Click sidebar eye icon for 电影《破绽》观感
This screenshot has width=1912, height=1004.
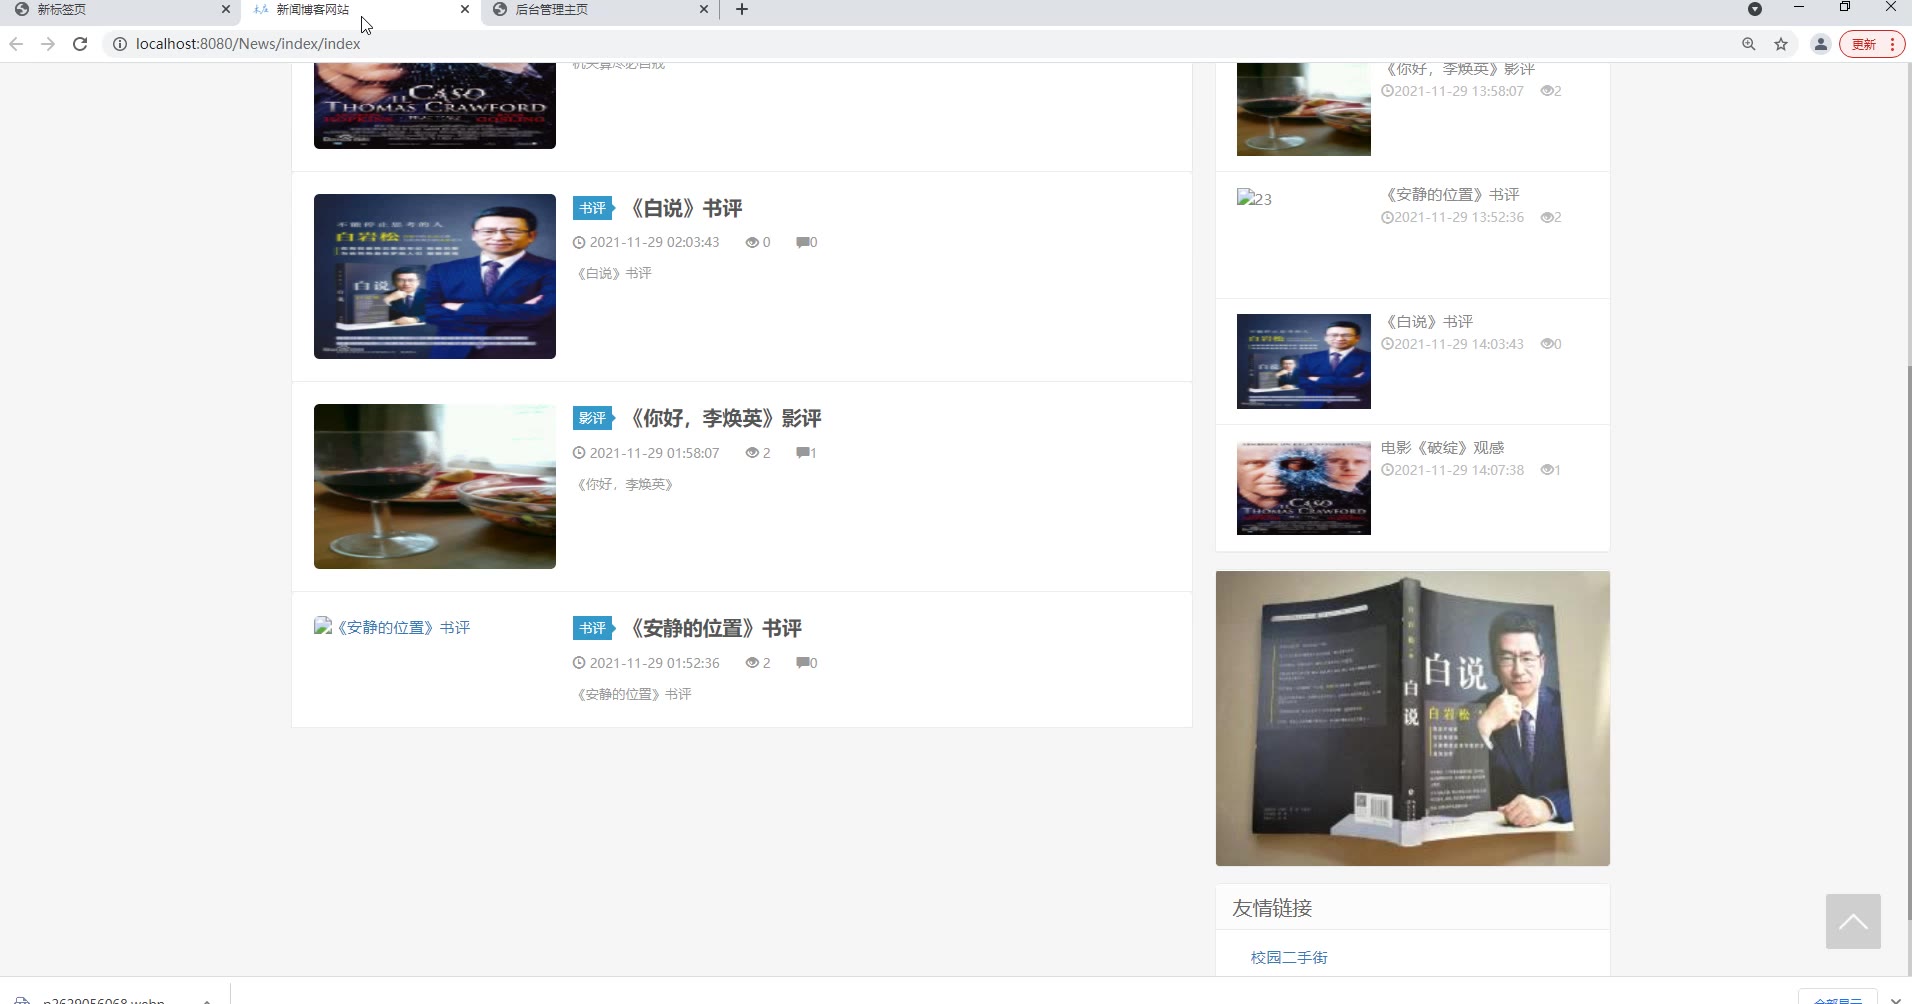[1547, 470]
